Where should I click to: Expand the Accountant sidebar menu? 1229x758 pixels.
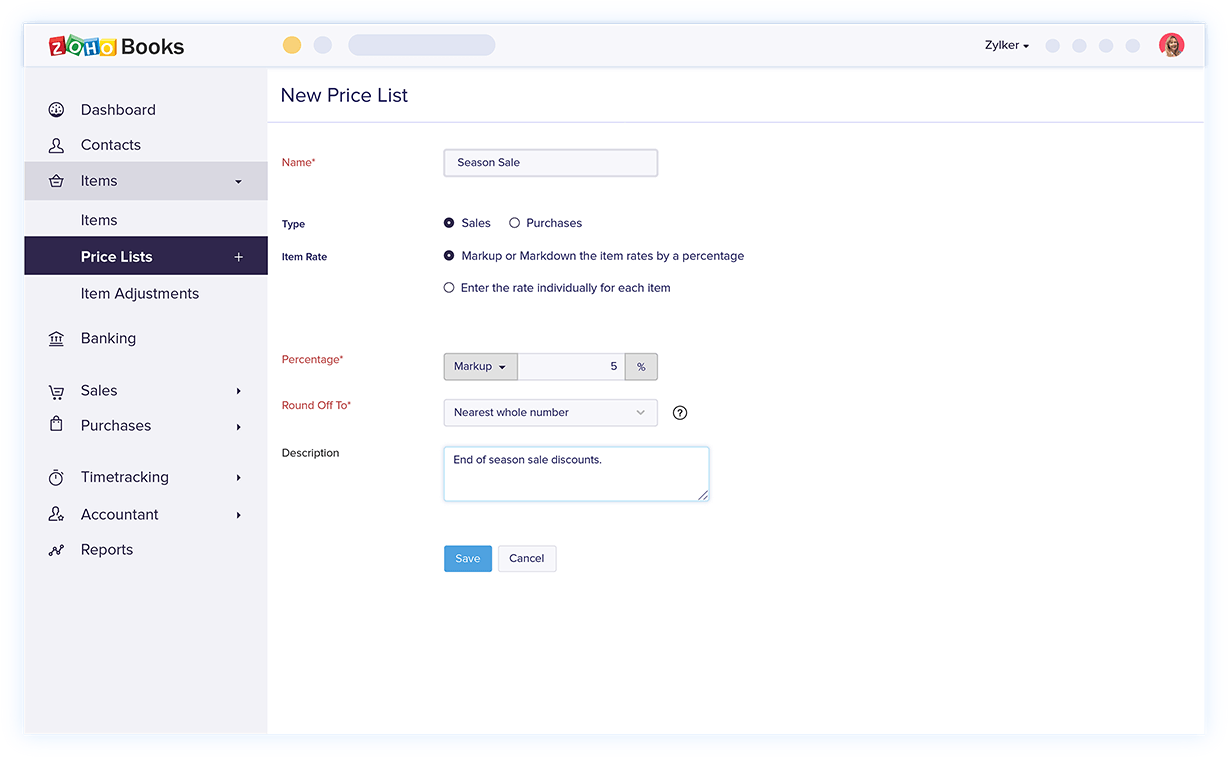click(x=238, y=515)
